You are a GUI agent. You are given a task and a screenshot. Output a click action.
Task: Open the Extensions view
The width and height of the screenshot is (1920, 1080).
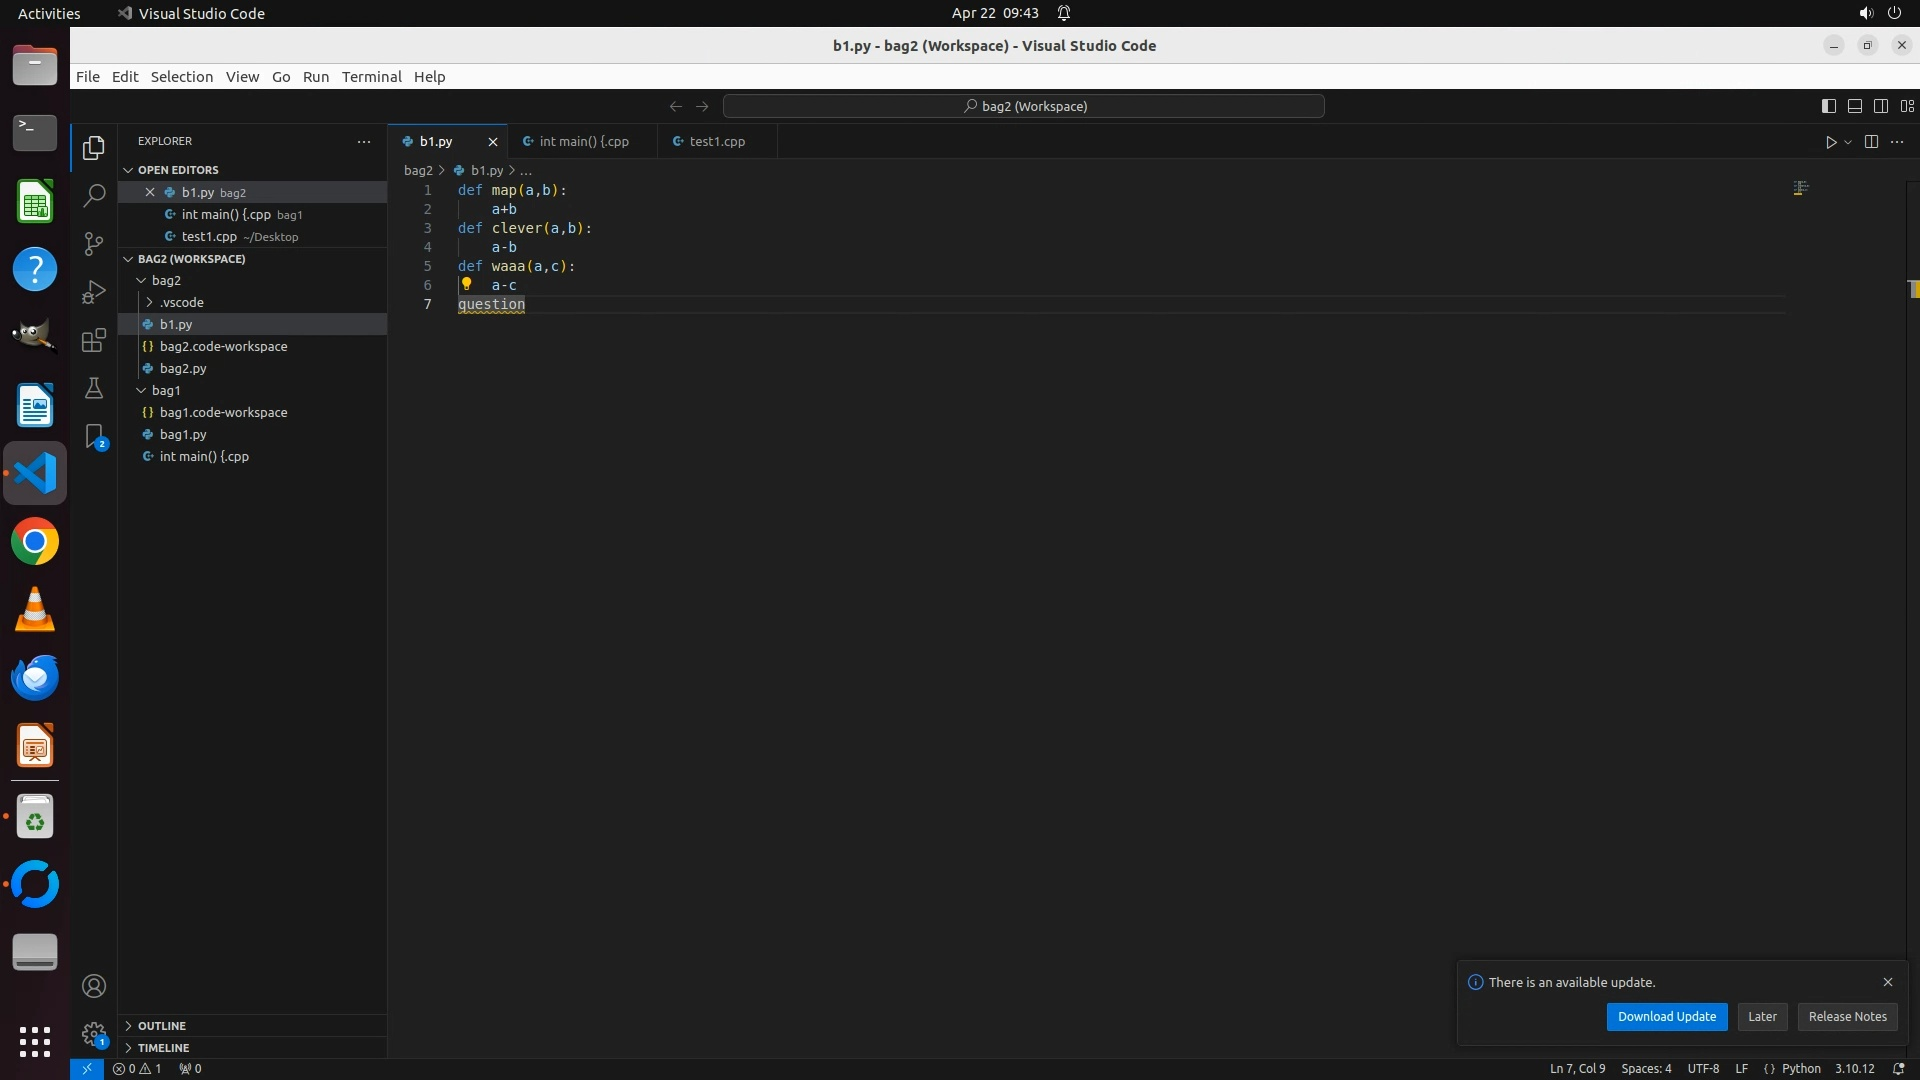[x=94, y=340]
